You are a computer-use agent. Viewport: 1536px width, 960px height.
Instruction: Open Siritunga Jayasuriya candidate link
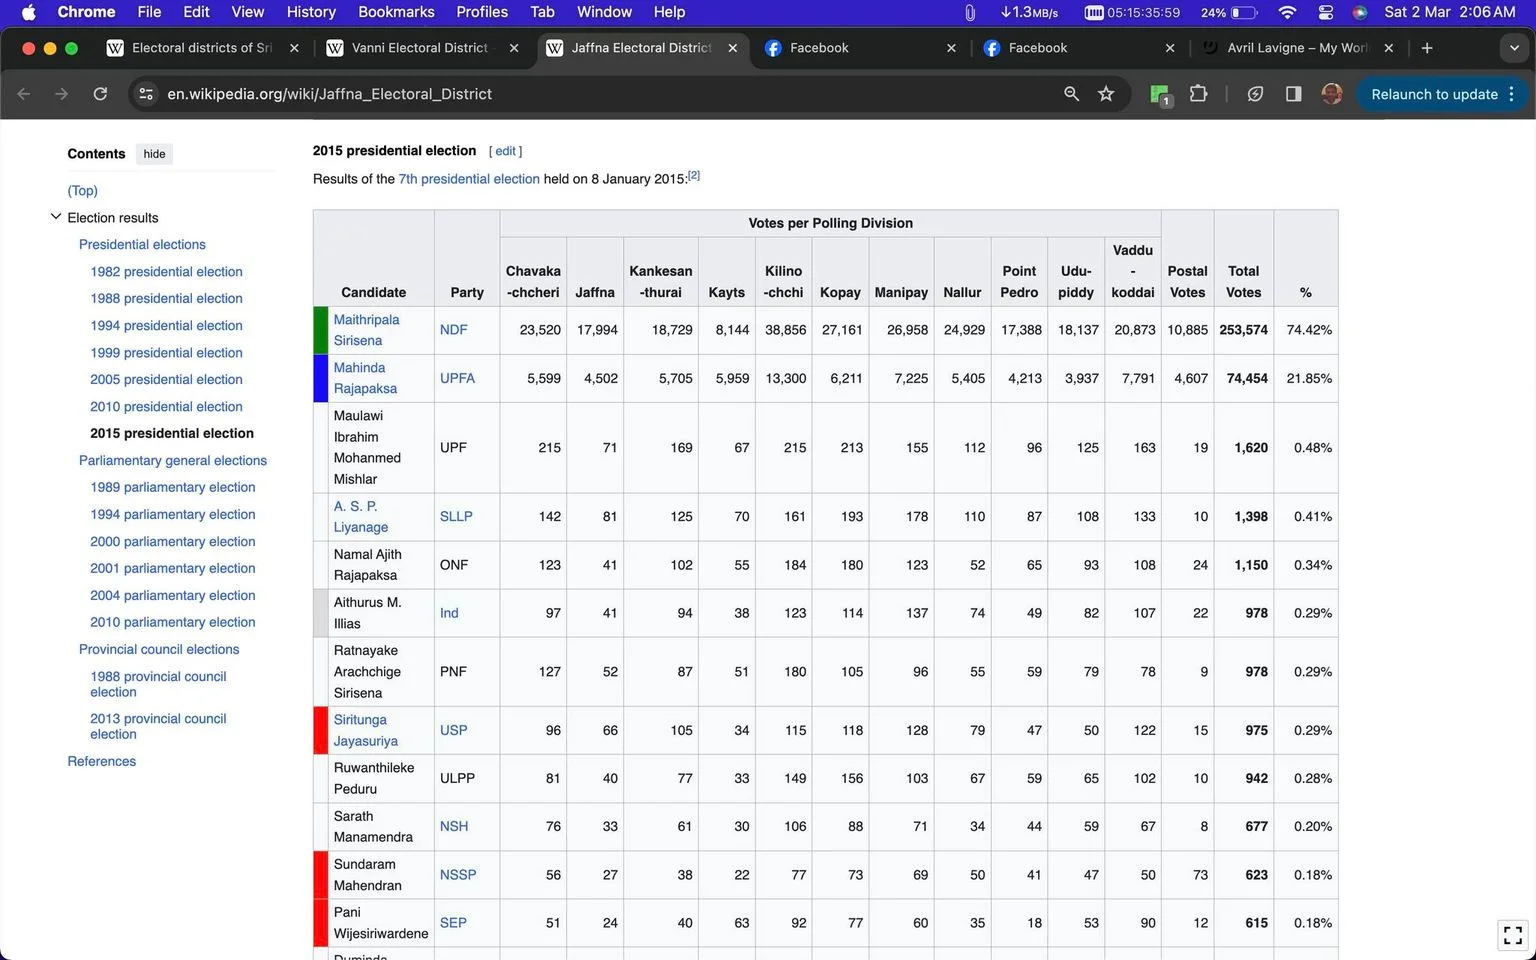tap(365, 730)
